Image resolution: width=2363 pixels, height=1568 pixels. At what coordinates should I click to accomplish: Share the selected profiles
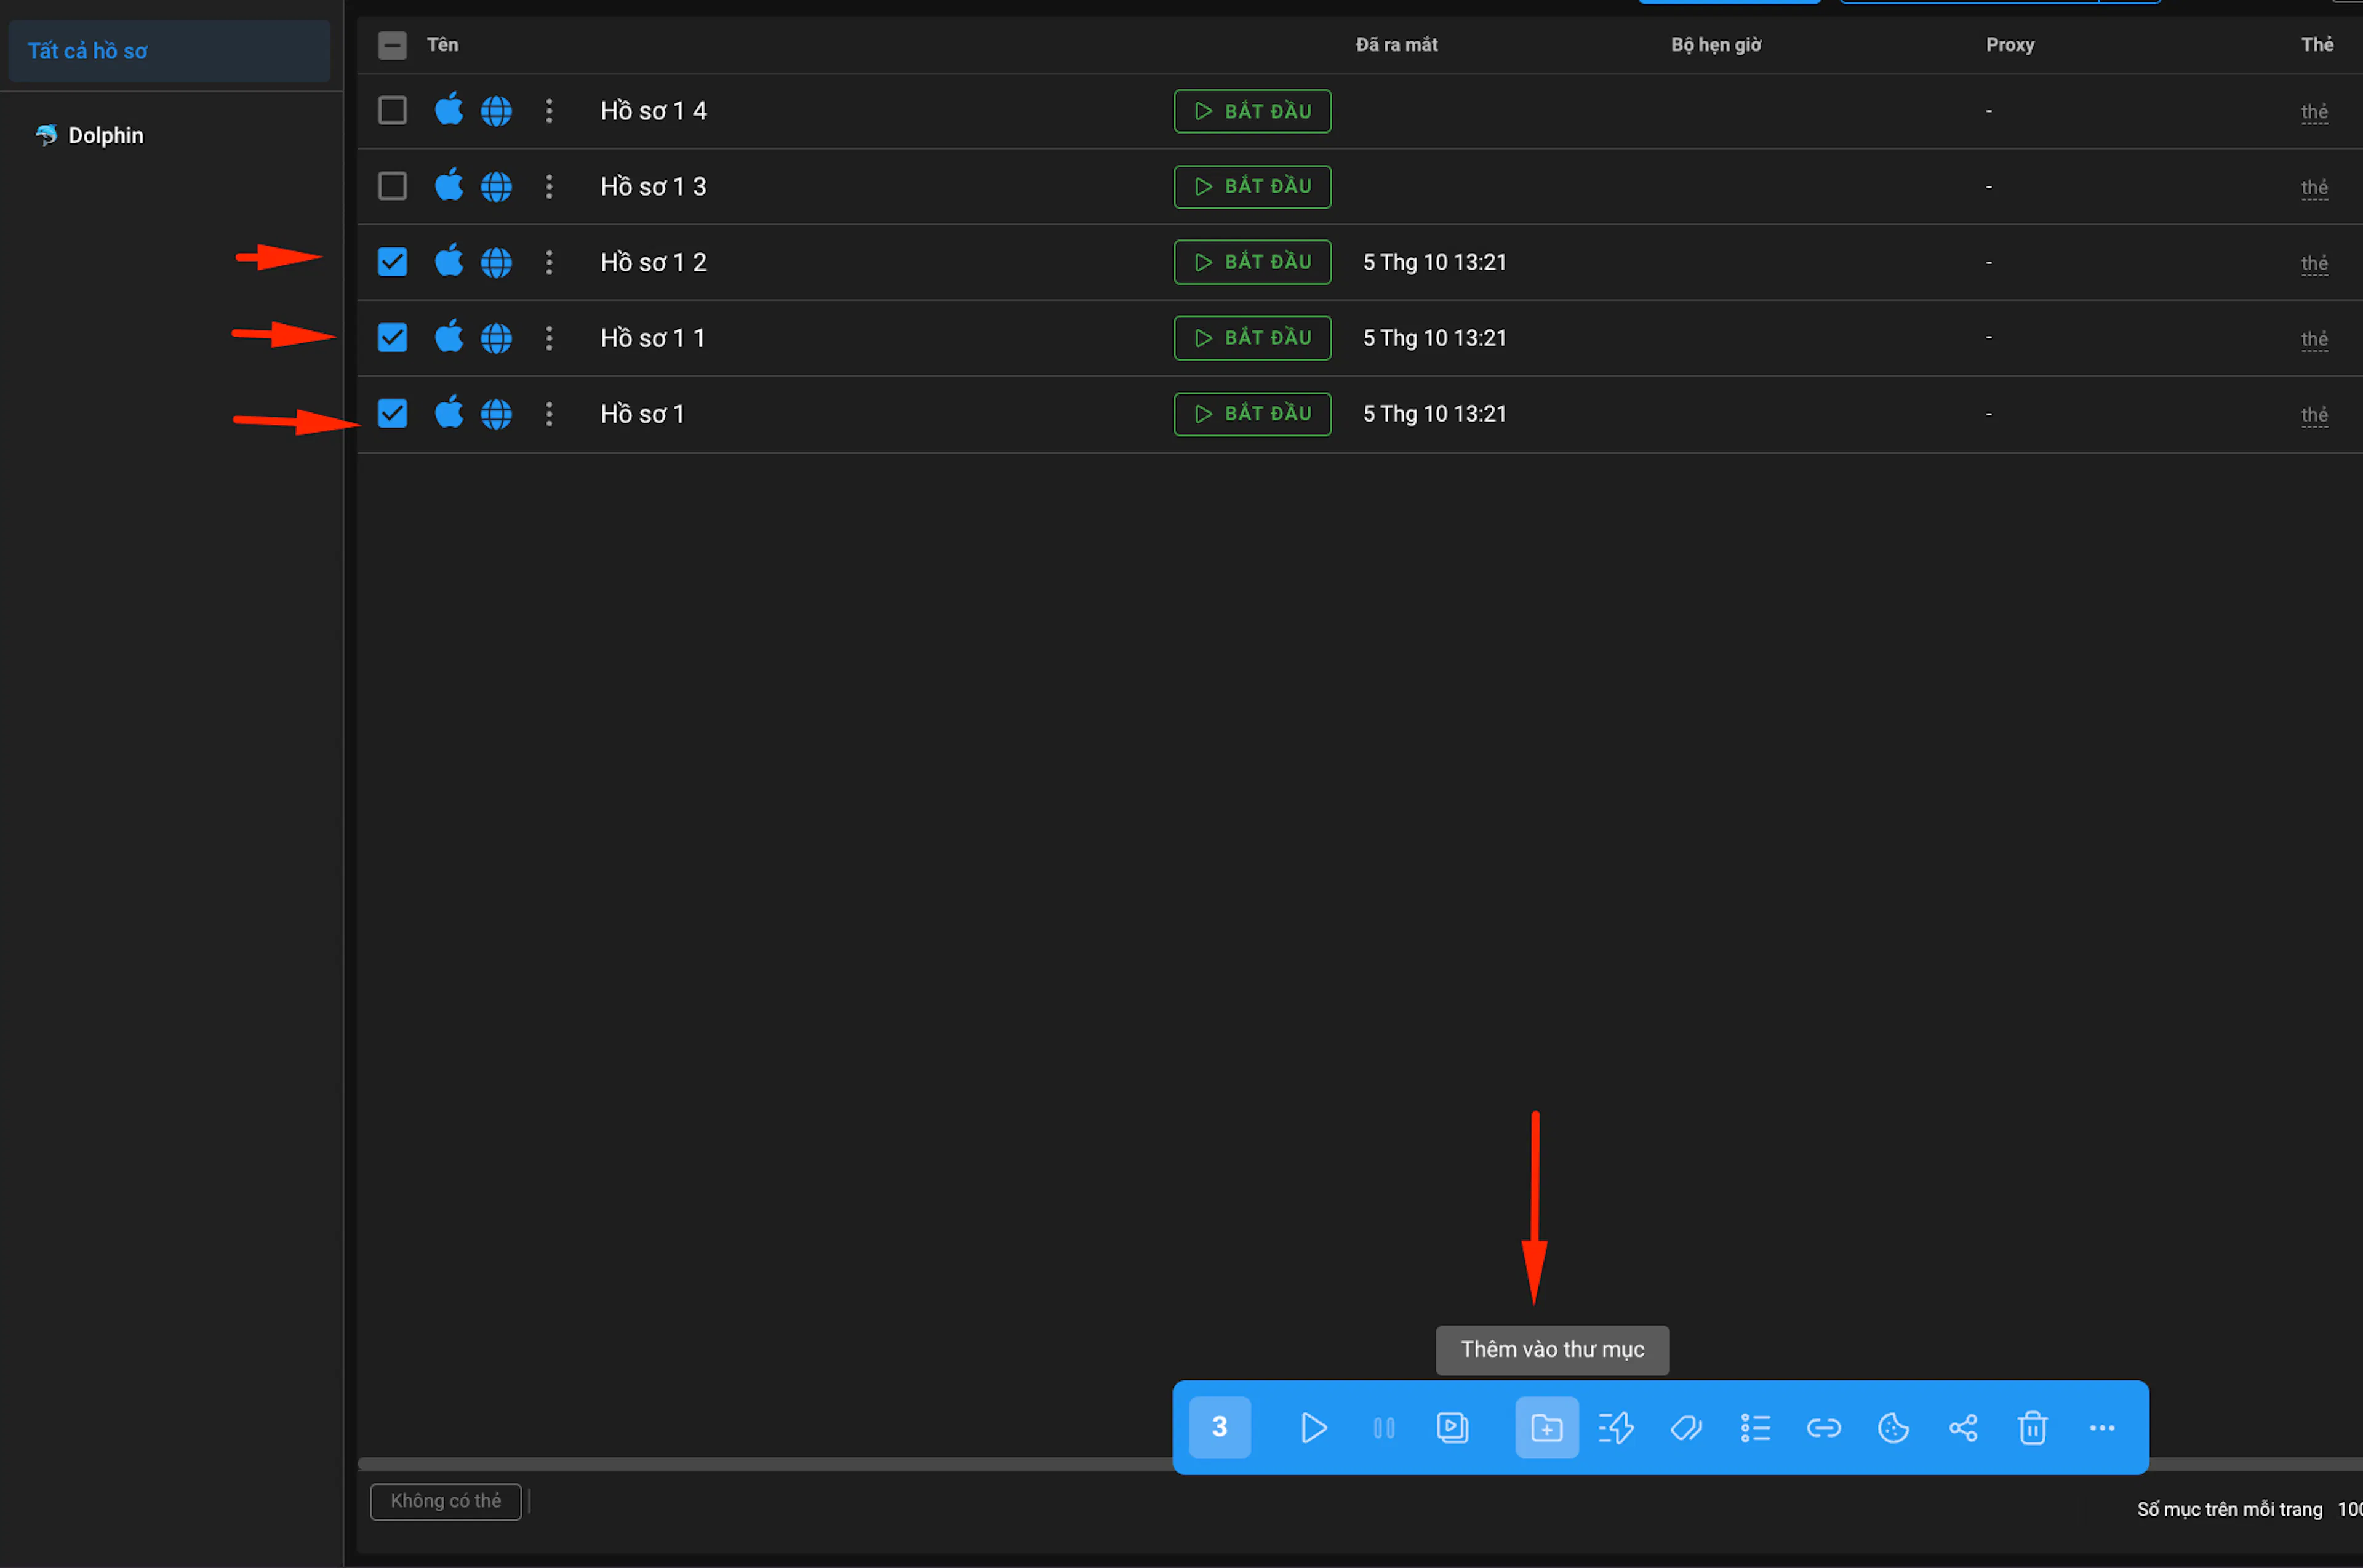point(1963,1427)
